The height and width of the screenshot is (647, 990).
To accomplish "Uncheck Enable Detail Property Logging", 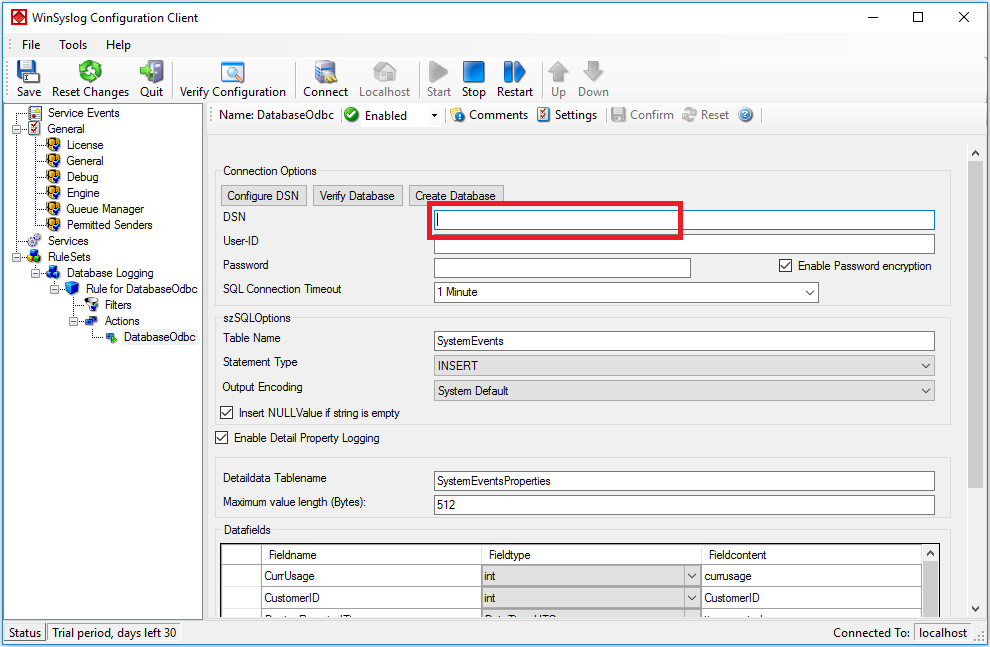I will click(222, 437).
